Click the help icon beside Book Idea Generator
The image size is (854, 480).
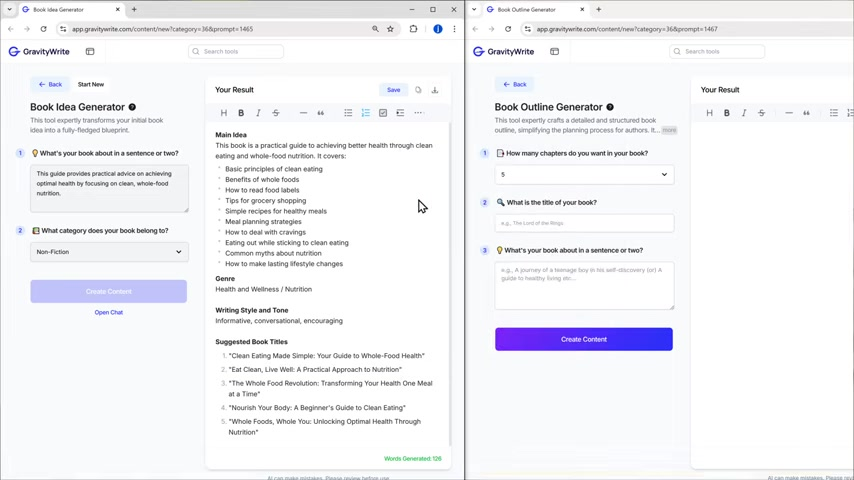pos(132,107)
